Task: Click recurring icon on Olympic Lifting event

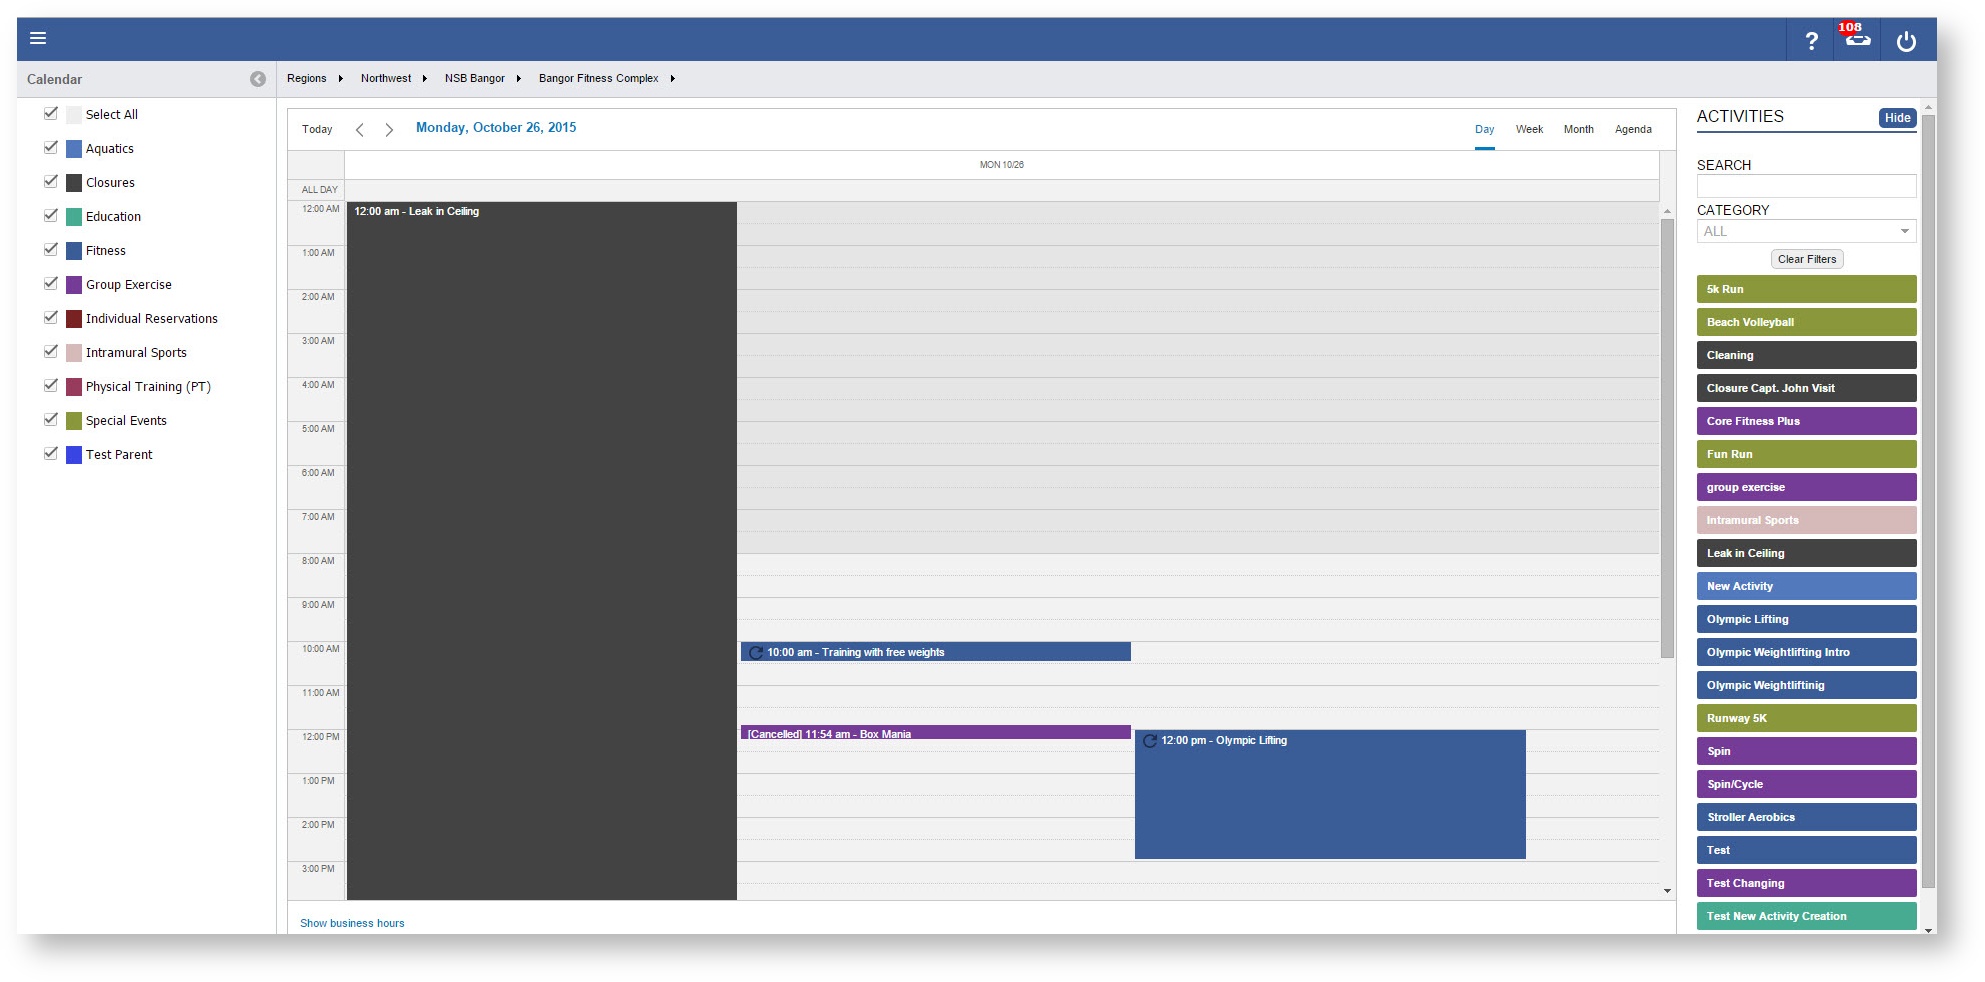Action: point(1149,741)
